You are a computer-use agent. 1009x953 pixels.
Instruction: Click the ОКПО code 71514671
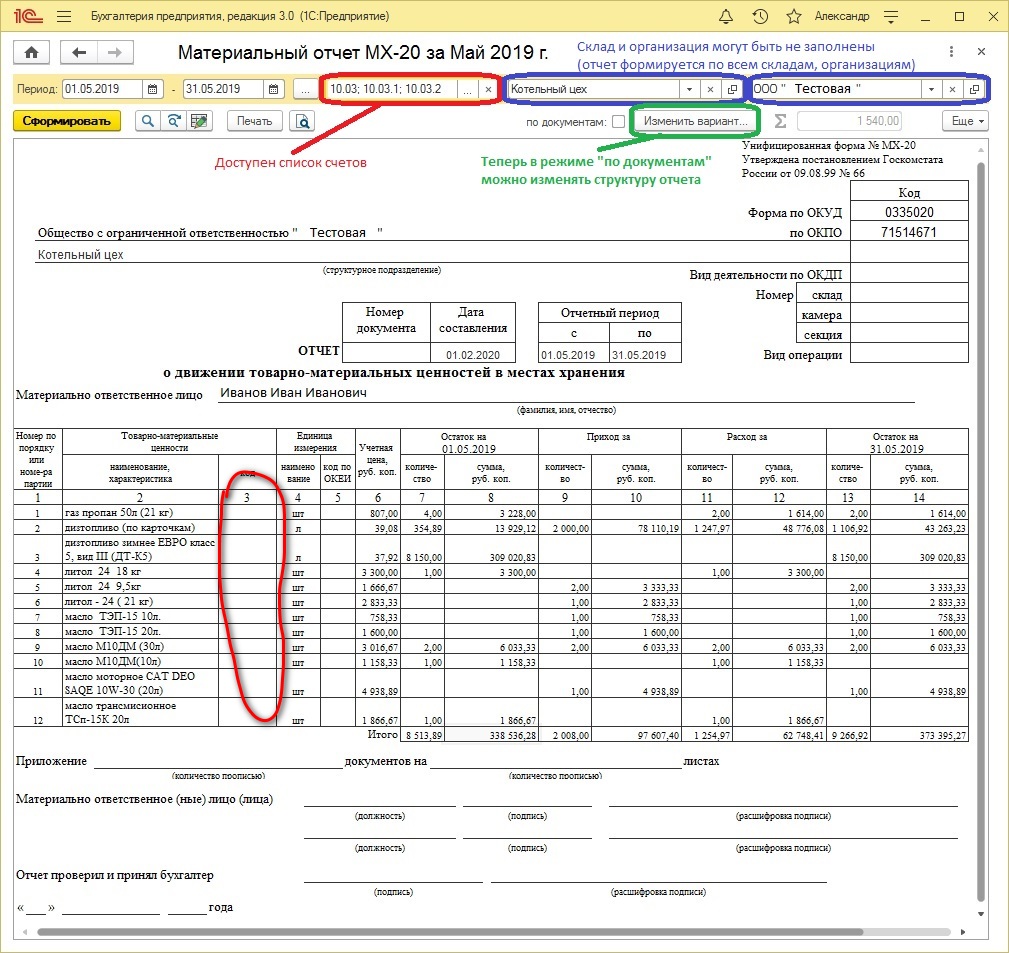[909, 232]
